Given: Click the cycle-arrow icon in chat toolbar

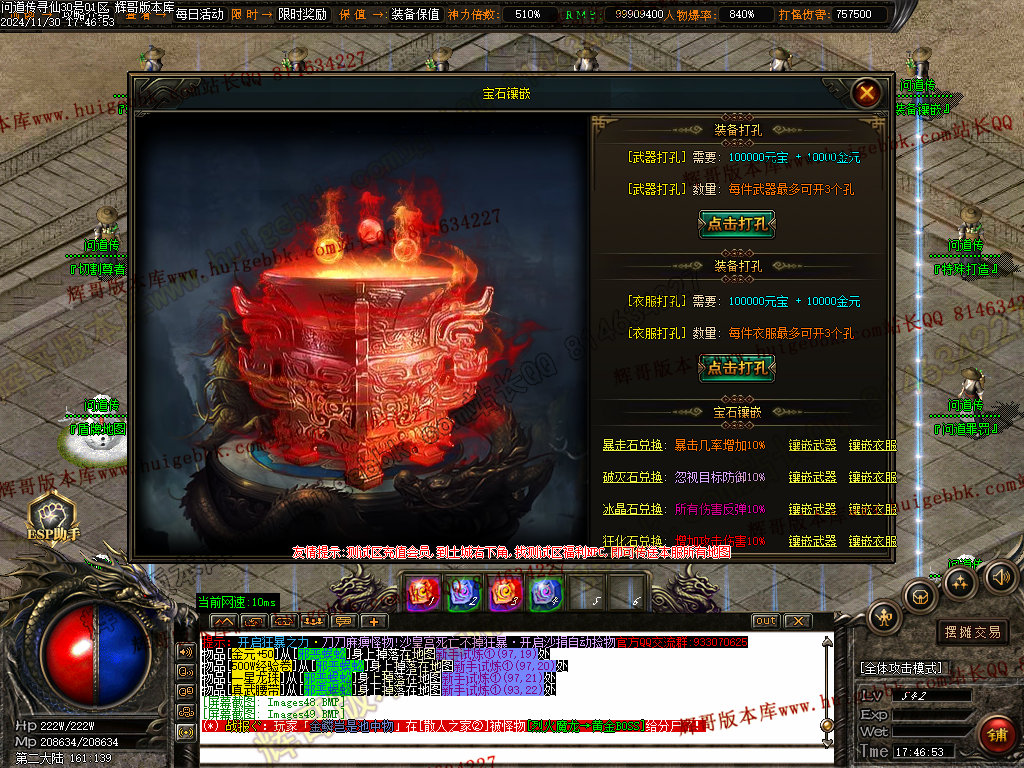Looking at the screenshot, I should pos(253,622).
